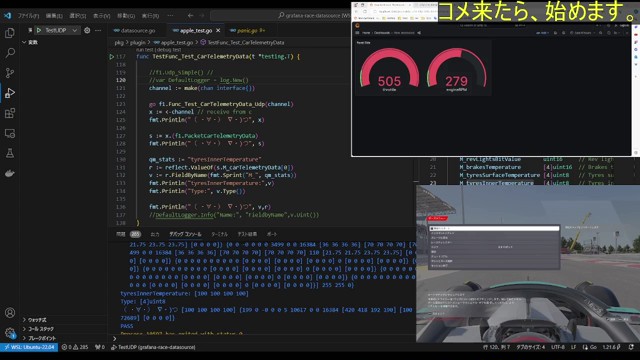Image resolution: width=640 pixels, height=360 pixels.
Task: Switch to the Terminal panel tab
Action: tap(219, 234)
